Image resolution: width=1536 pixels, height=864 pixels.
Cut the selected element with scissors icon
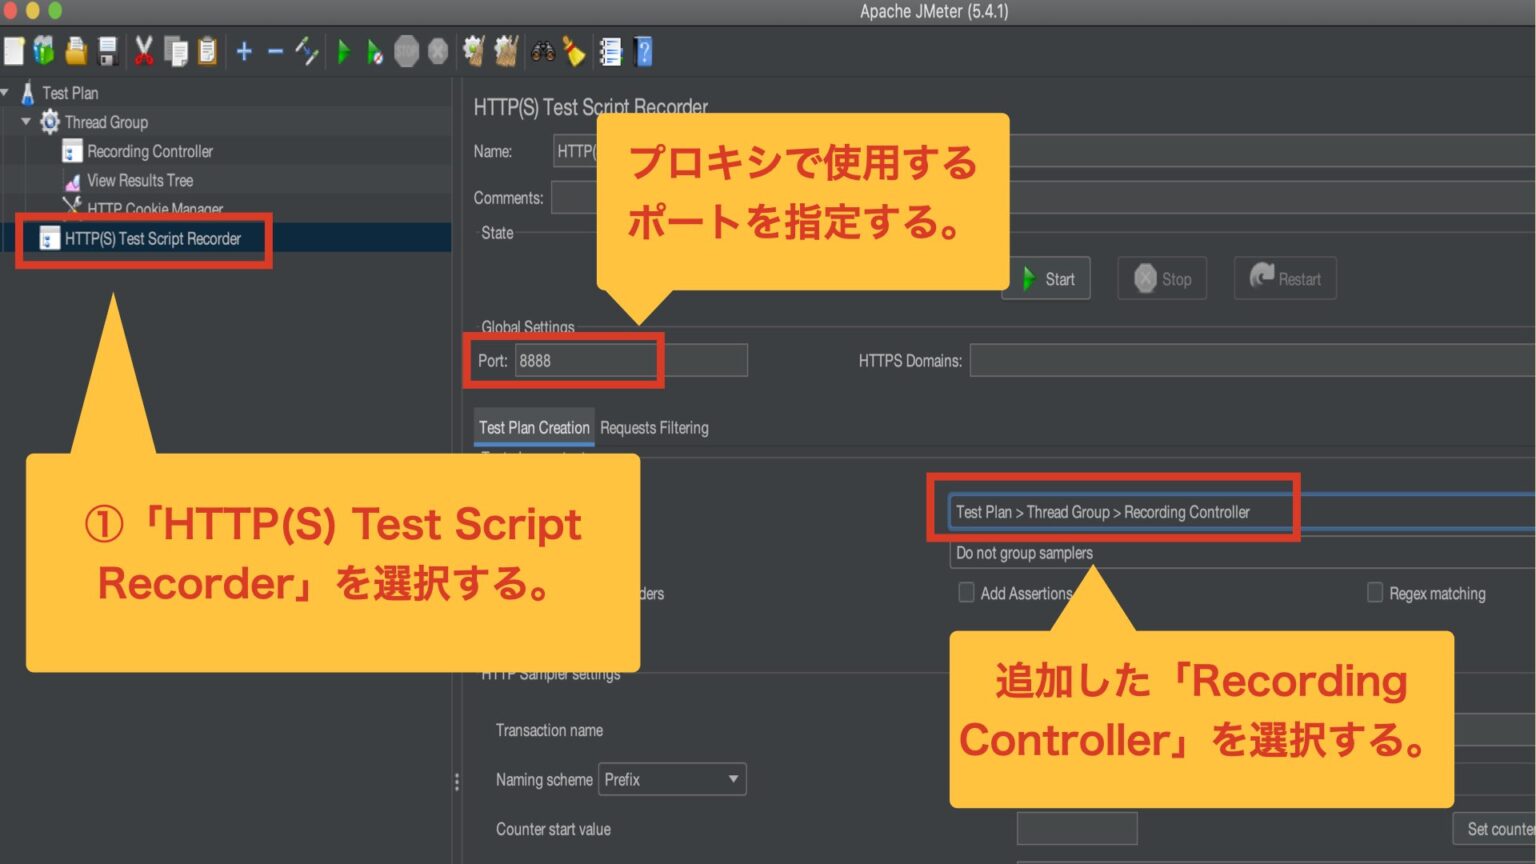143,51
